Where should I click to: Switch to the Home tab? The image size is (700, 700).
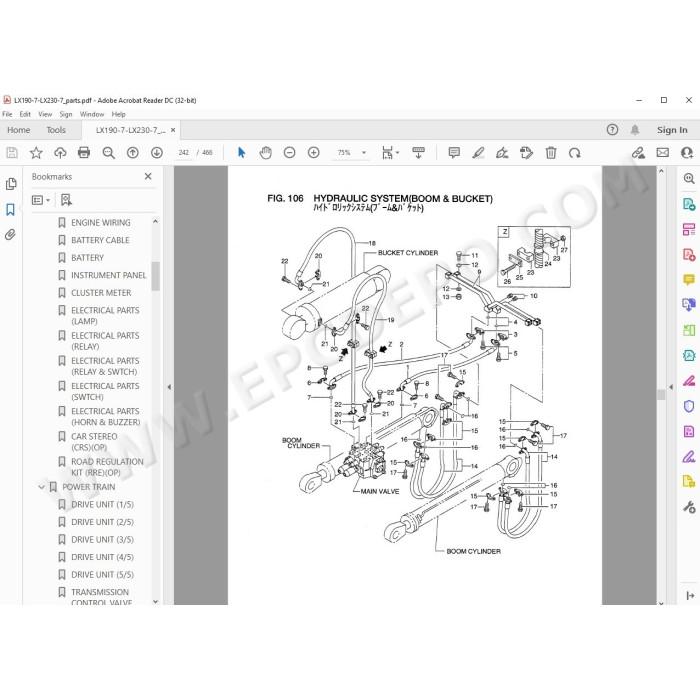[19, 130]
